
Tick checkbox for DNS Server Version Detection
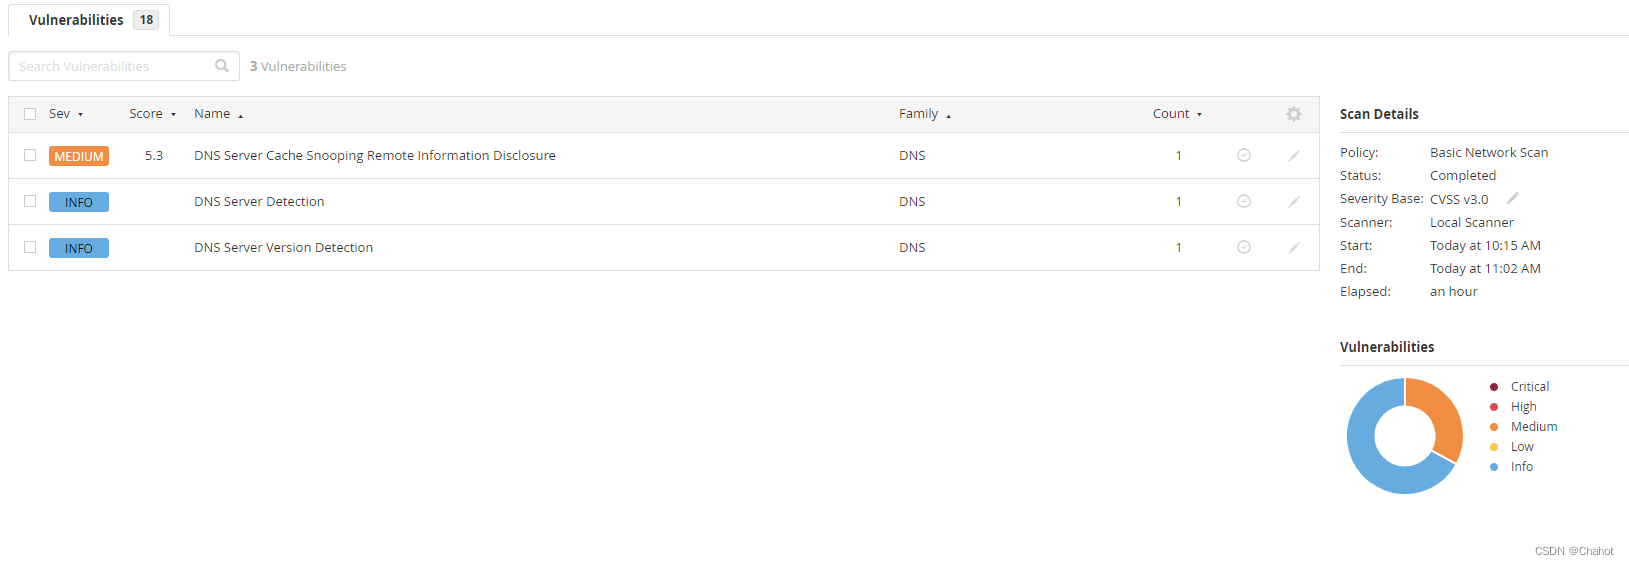tap(30, 247)
